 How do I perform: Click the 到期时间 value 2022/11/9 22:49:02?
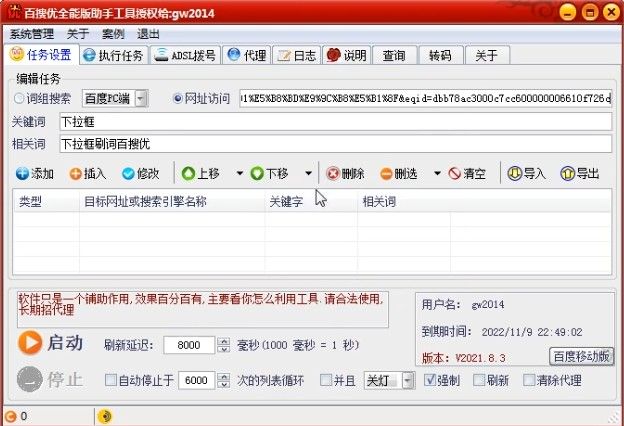click(532, 332)
